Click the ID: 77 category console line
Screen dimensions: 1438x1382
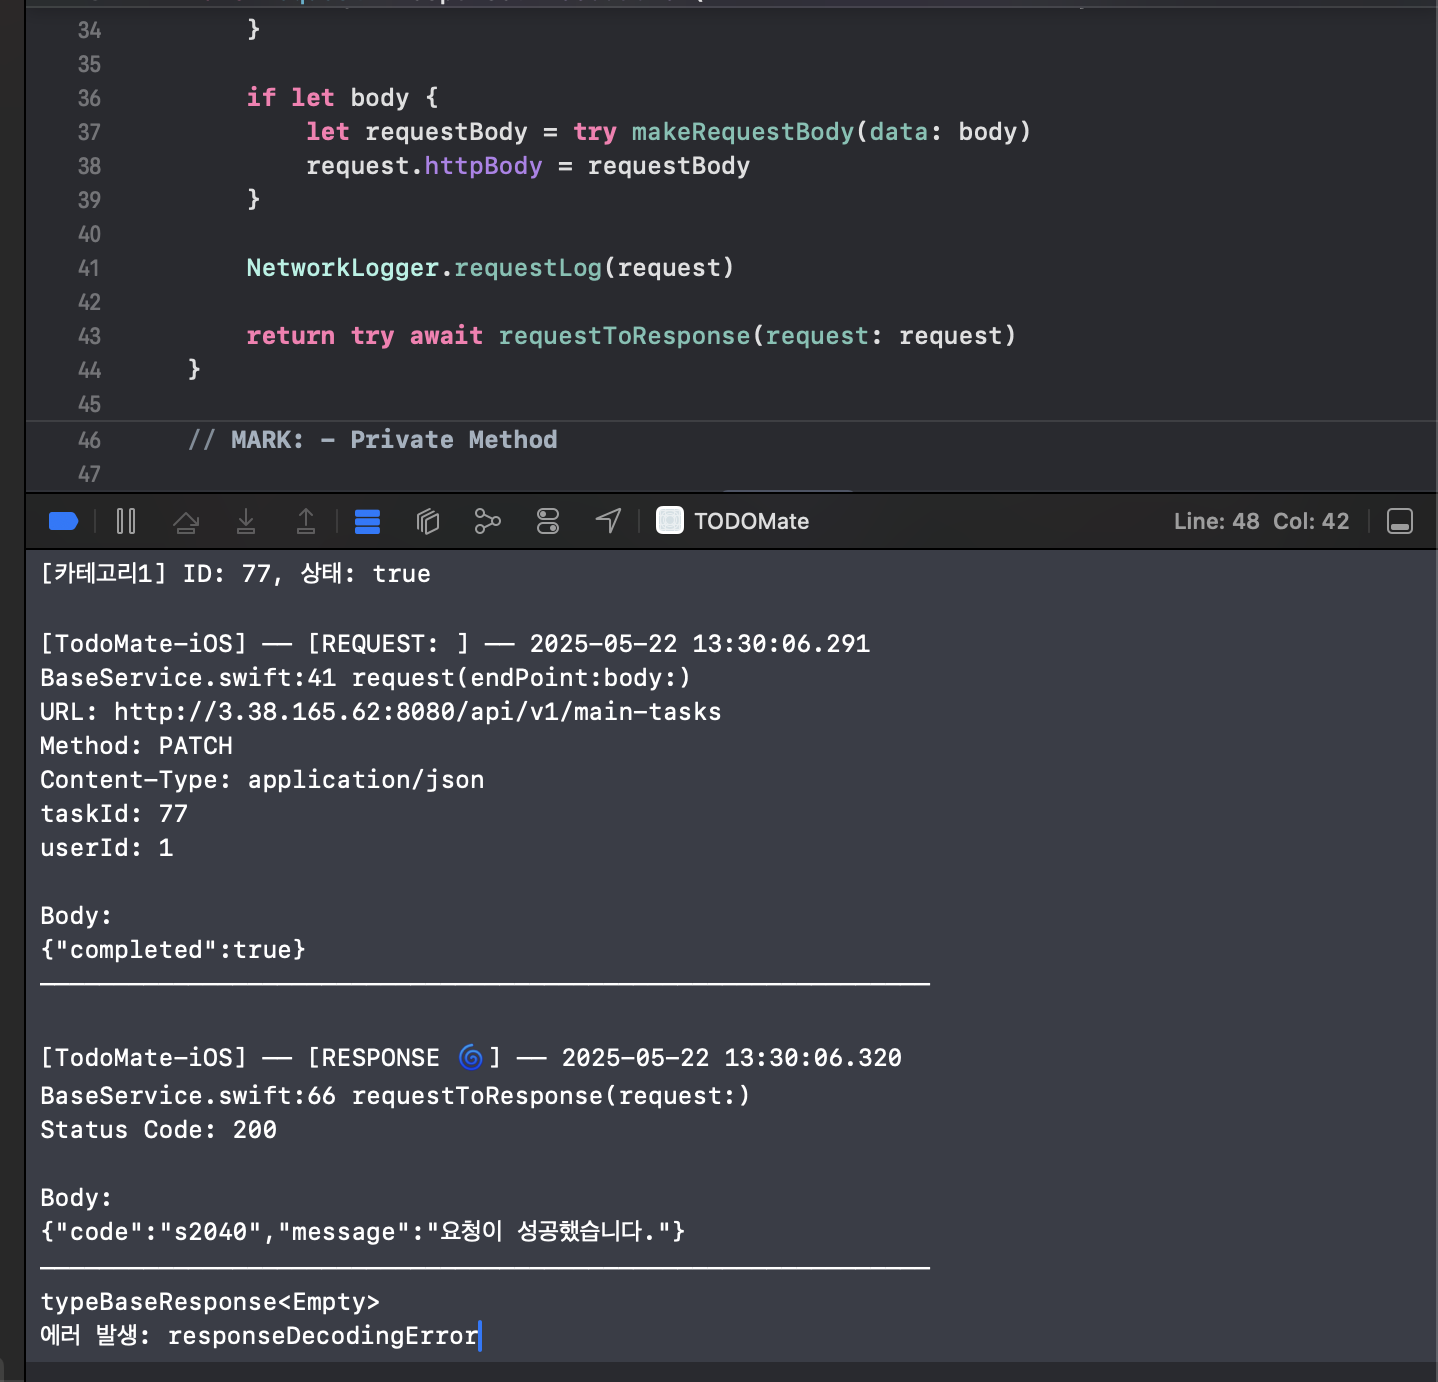click(x=235, y=574)
